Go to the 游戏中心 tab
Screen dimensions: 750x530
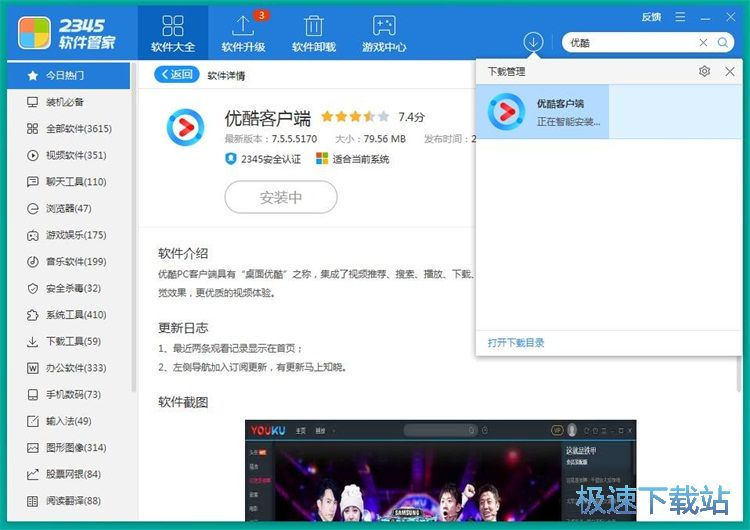[x=384, y=33]
